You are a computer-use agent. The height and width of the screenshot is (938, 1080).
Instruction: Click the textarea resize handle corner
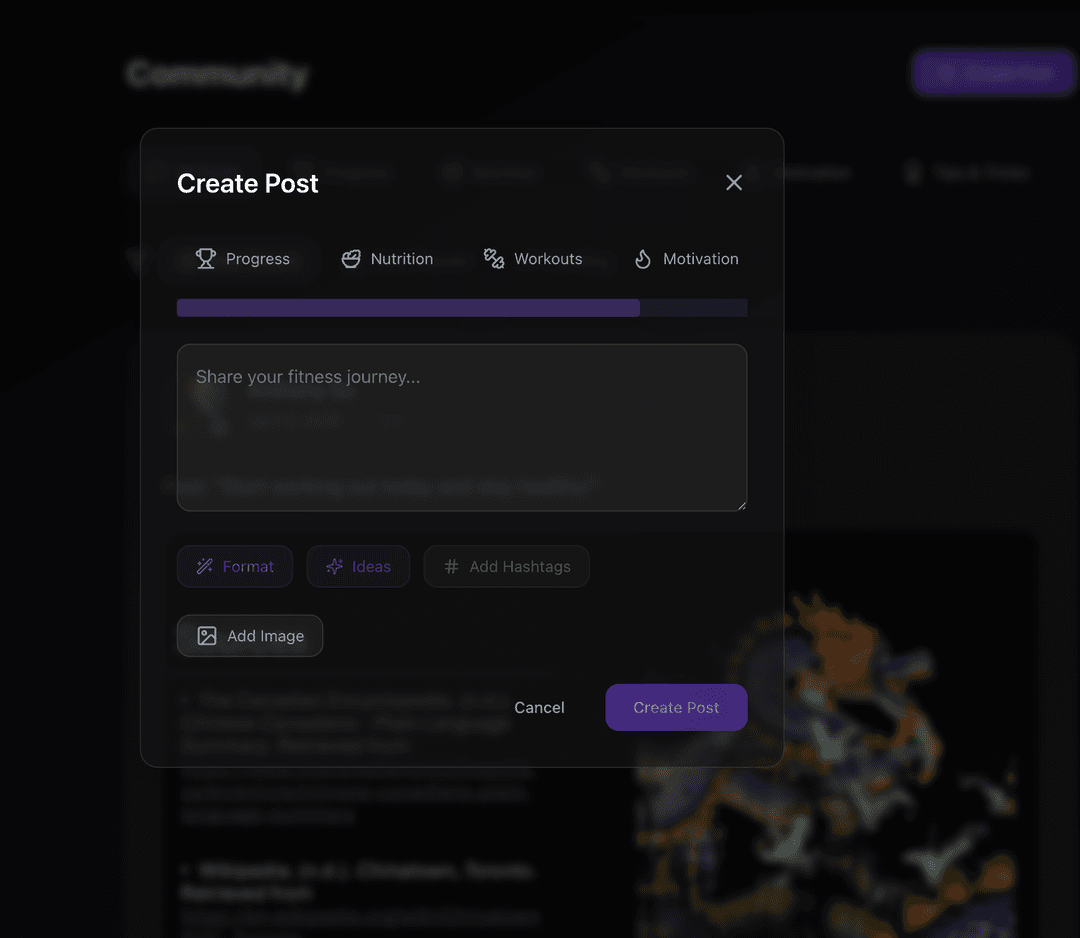(741, 506)
